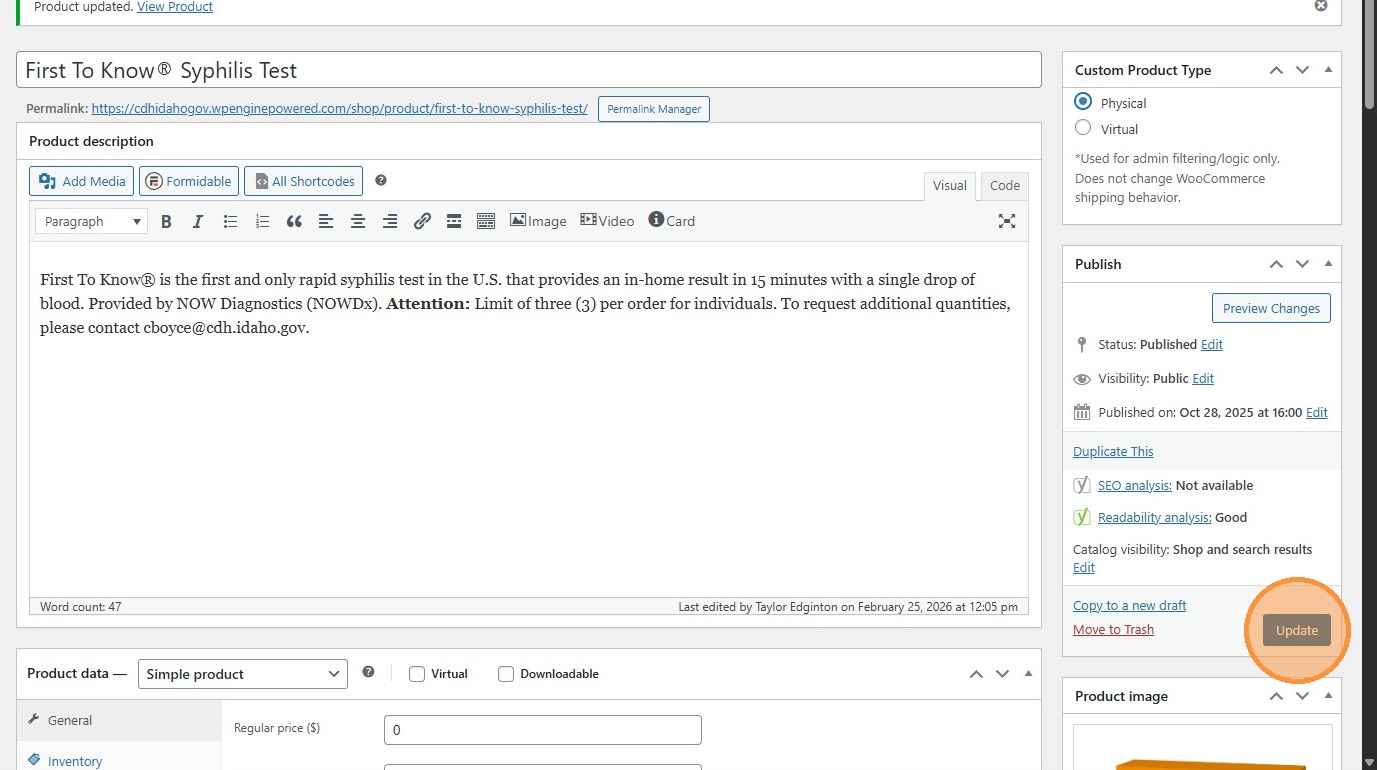Move the Product data panel down
The image size is (1377, 770).
click(1002, 674)
